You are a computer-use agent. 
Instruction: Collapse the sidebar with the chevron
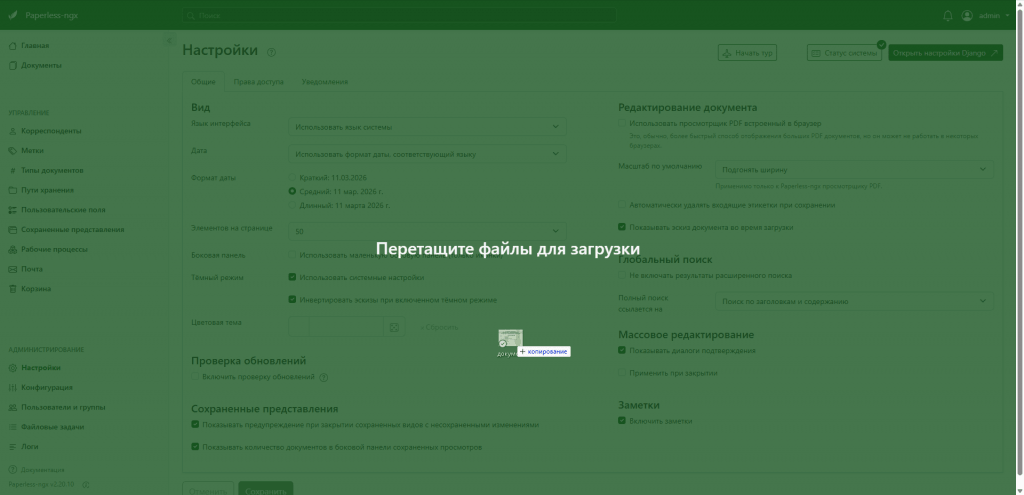pos(169,40)
